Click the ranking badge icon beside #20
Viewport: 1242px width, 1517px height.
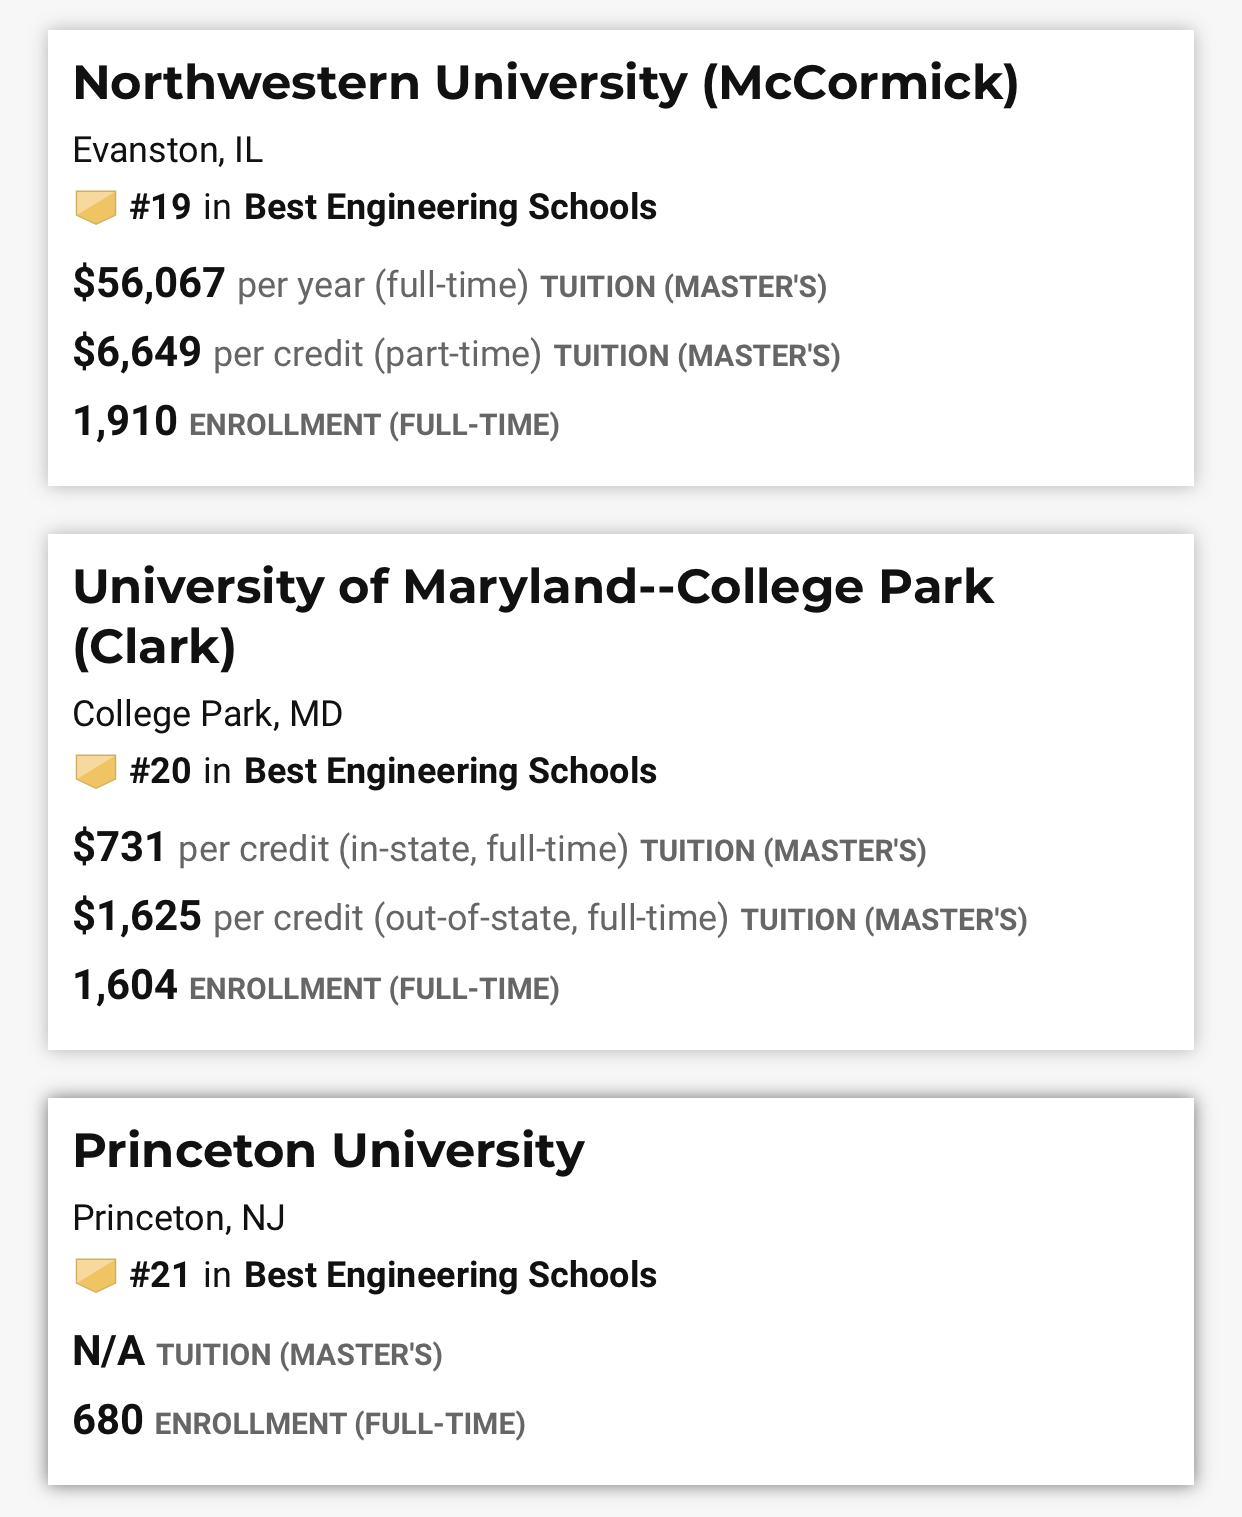click(x=96, y=772)
